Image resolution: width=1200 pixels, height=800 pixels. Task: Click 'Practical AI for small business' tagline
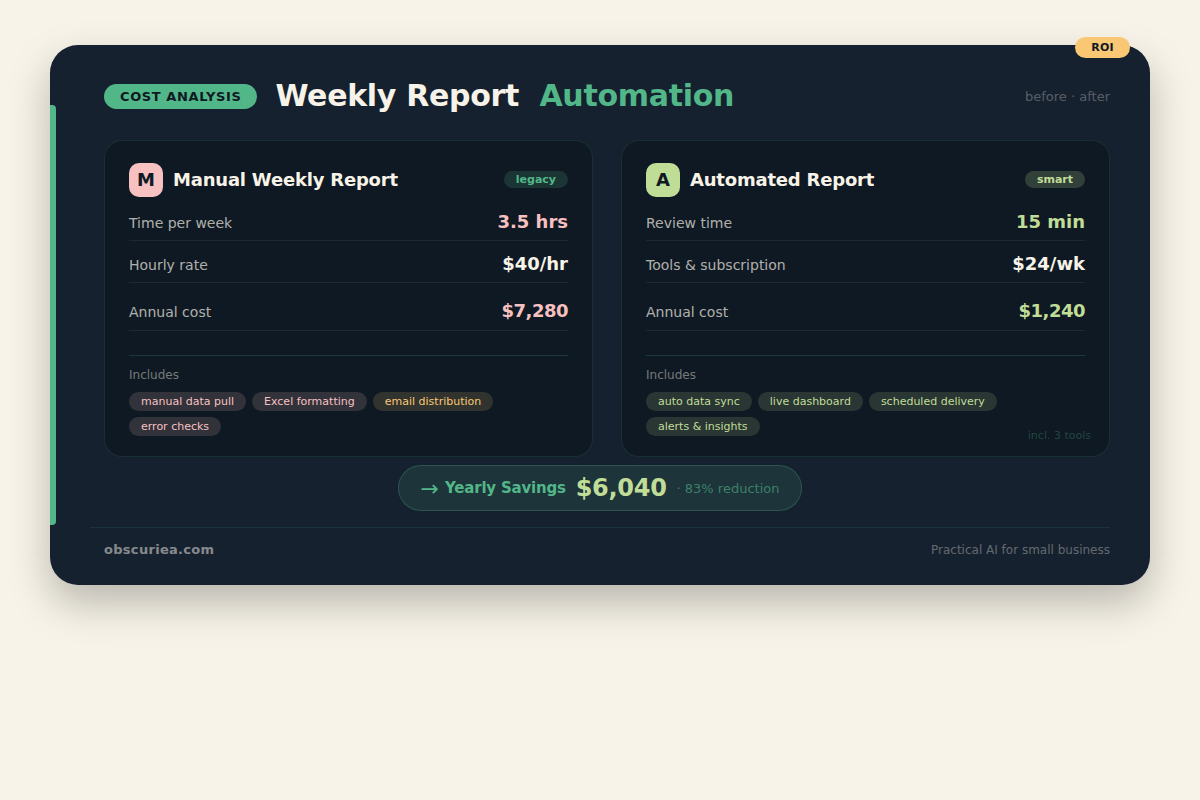[x=1020, y=550]
